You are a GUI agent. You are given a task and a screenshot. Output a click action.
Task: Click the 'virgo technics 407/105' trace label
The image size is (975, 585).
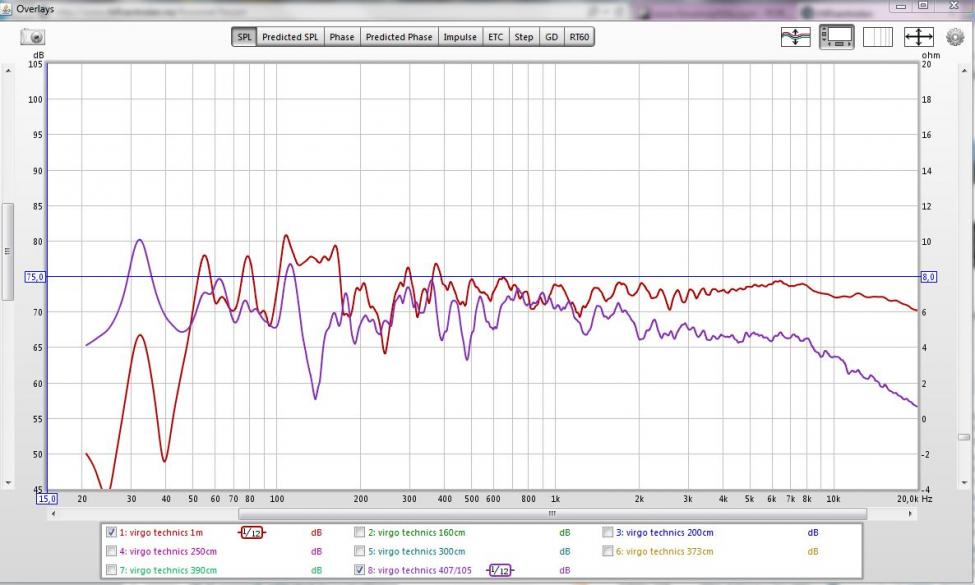[425, 570]
